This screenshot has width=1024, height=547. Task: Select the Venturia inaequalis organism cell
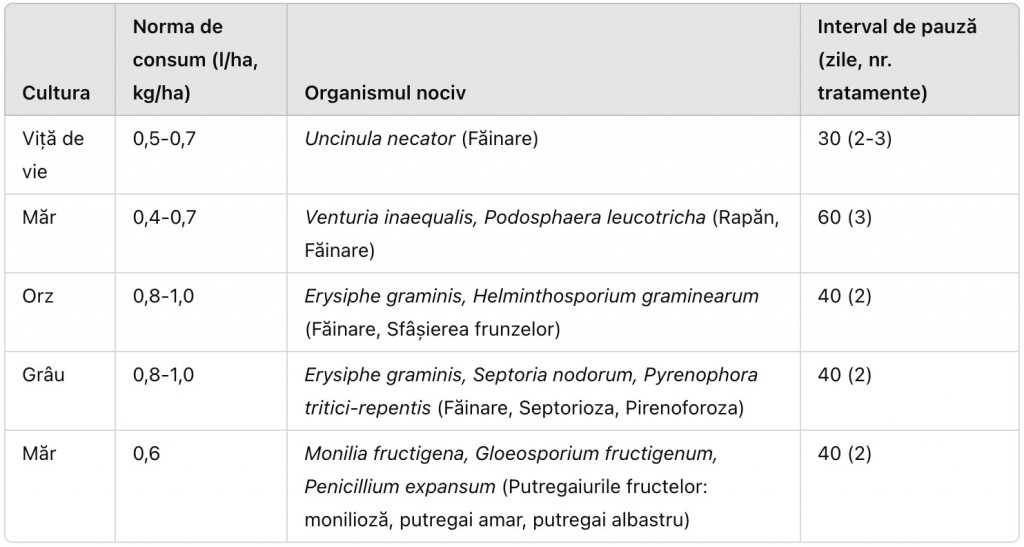click(530, 232)
